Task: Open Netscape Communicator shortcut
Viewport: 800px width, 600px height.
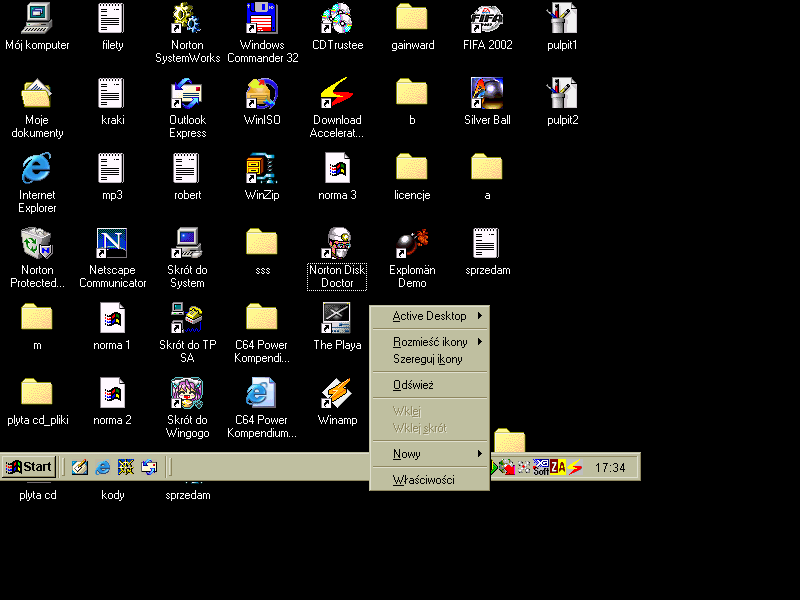Action: click(112, 243)
